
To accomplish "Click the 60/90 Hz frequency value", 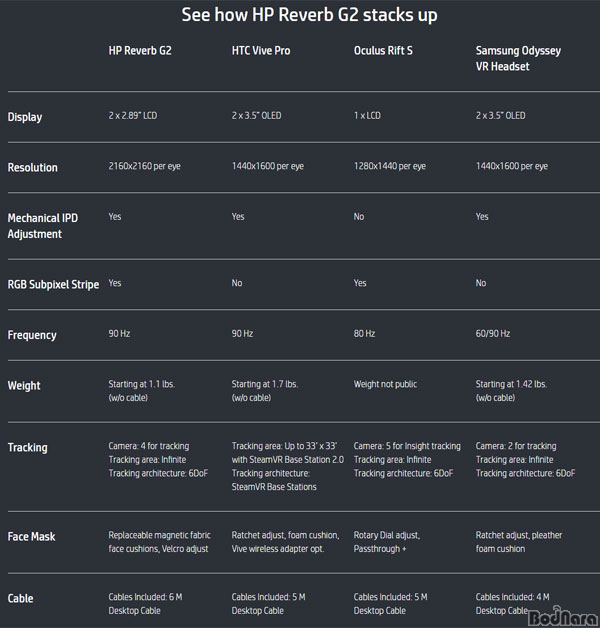I will tap(493, 333).
